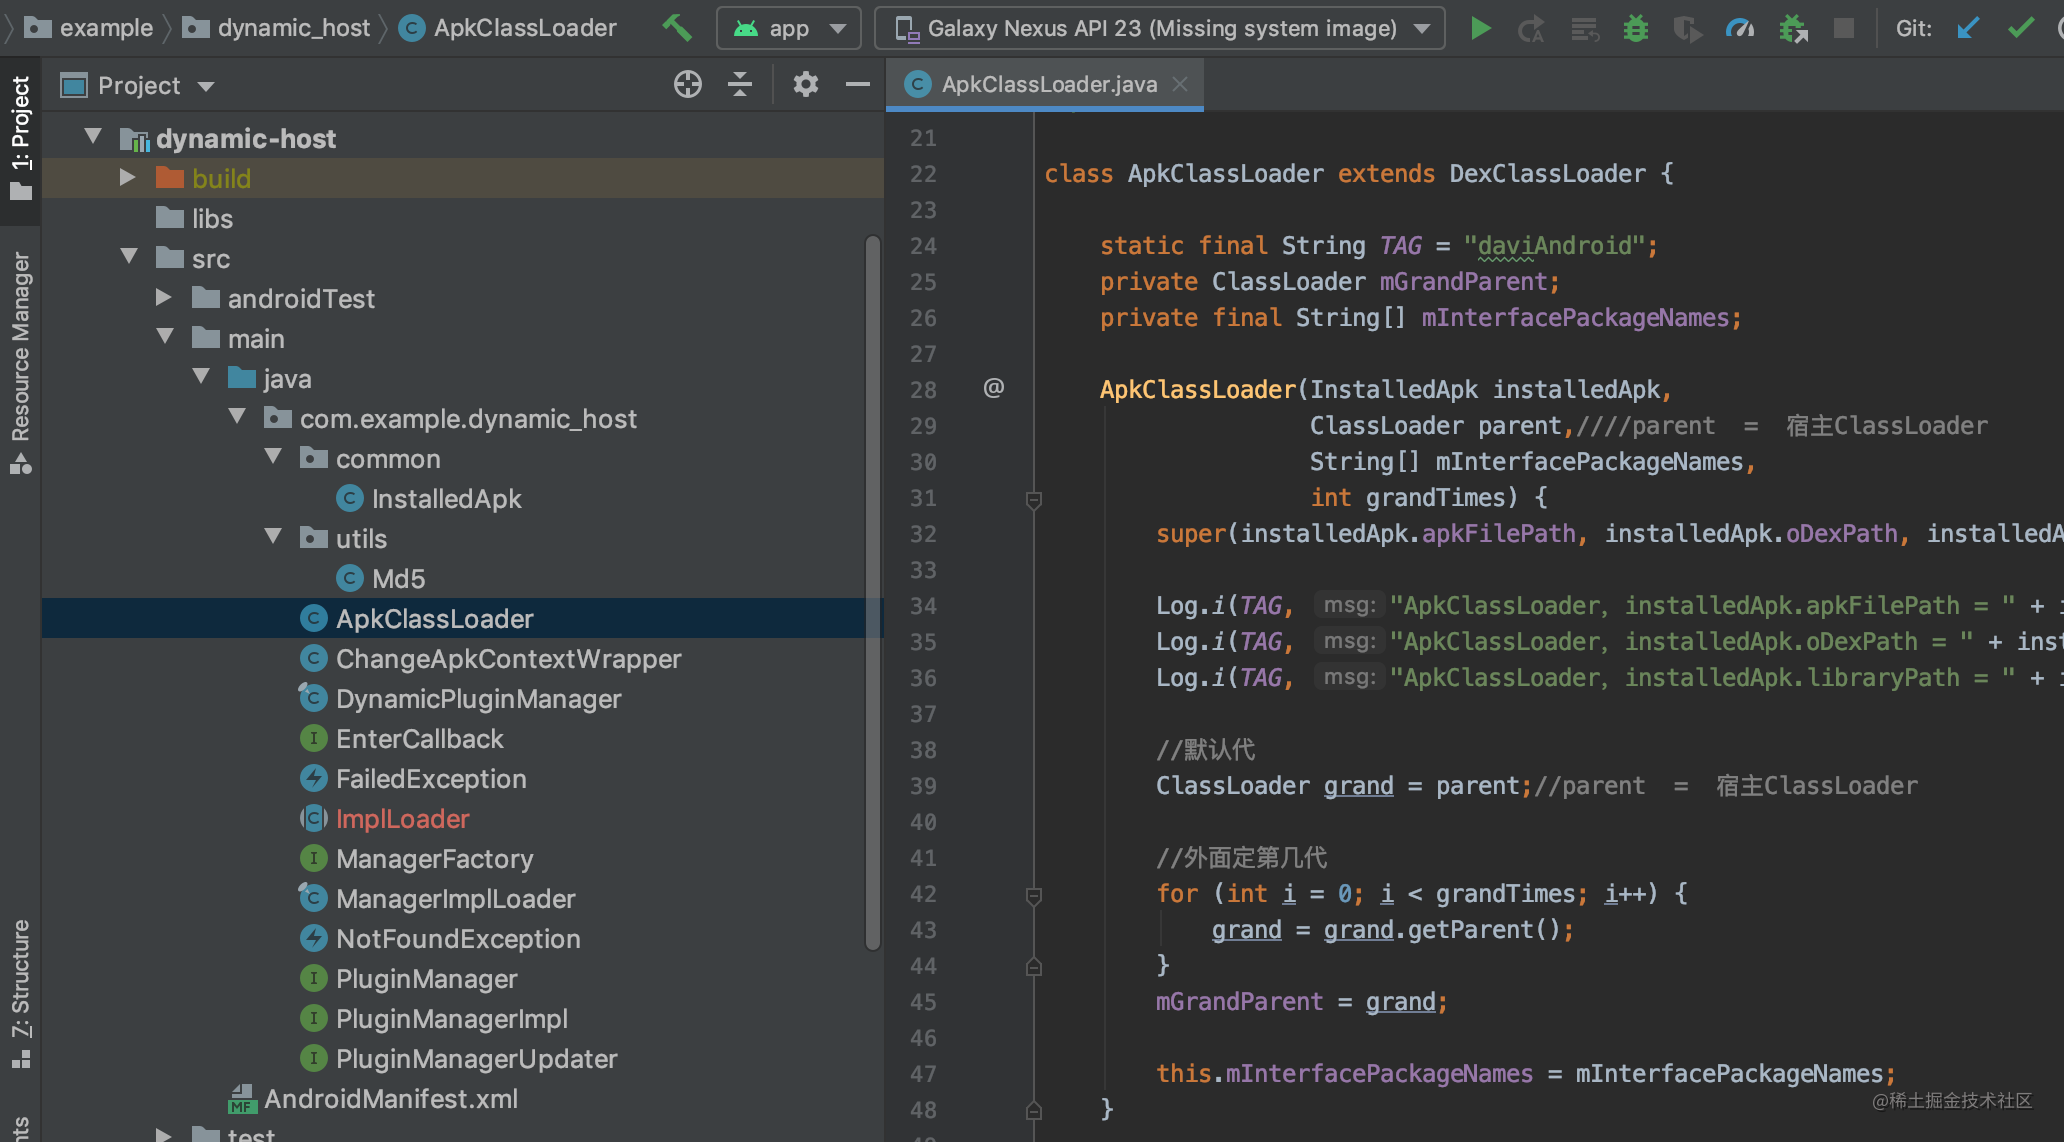The image size is (2064, 1142).
Task: Close the ApkClassLoader.java tab
Action: (1180, 84)
